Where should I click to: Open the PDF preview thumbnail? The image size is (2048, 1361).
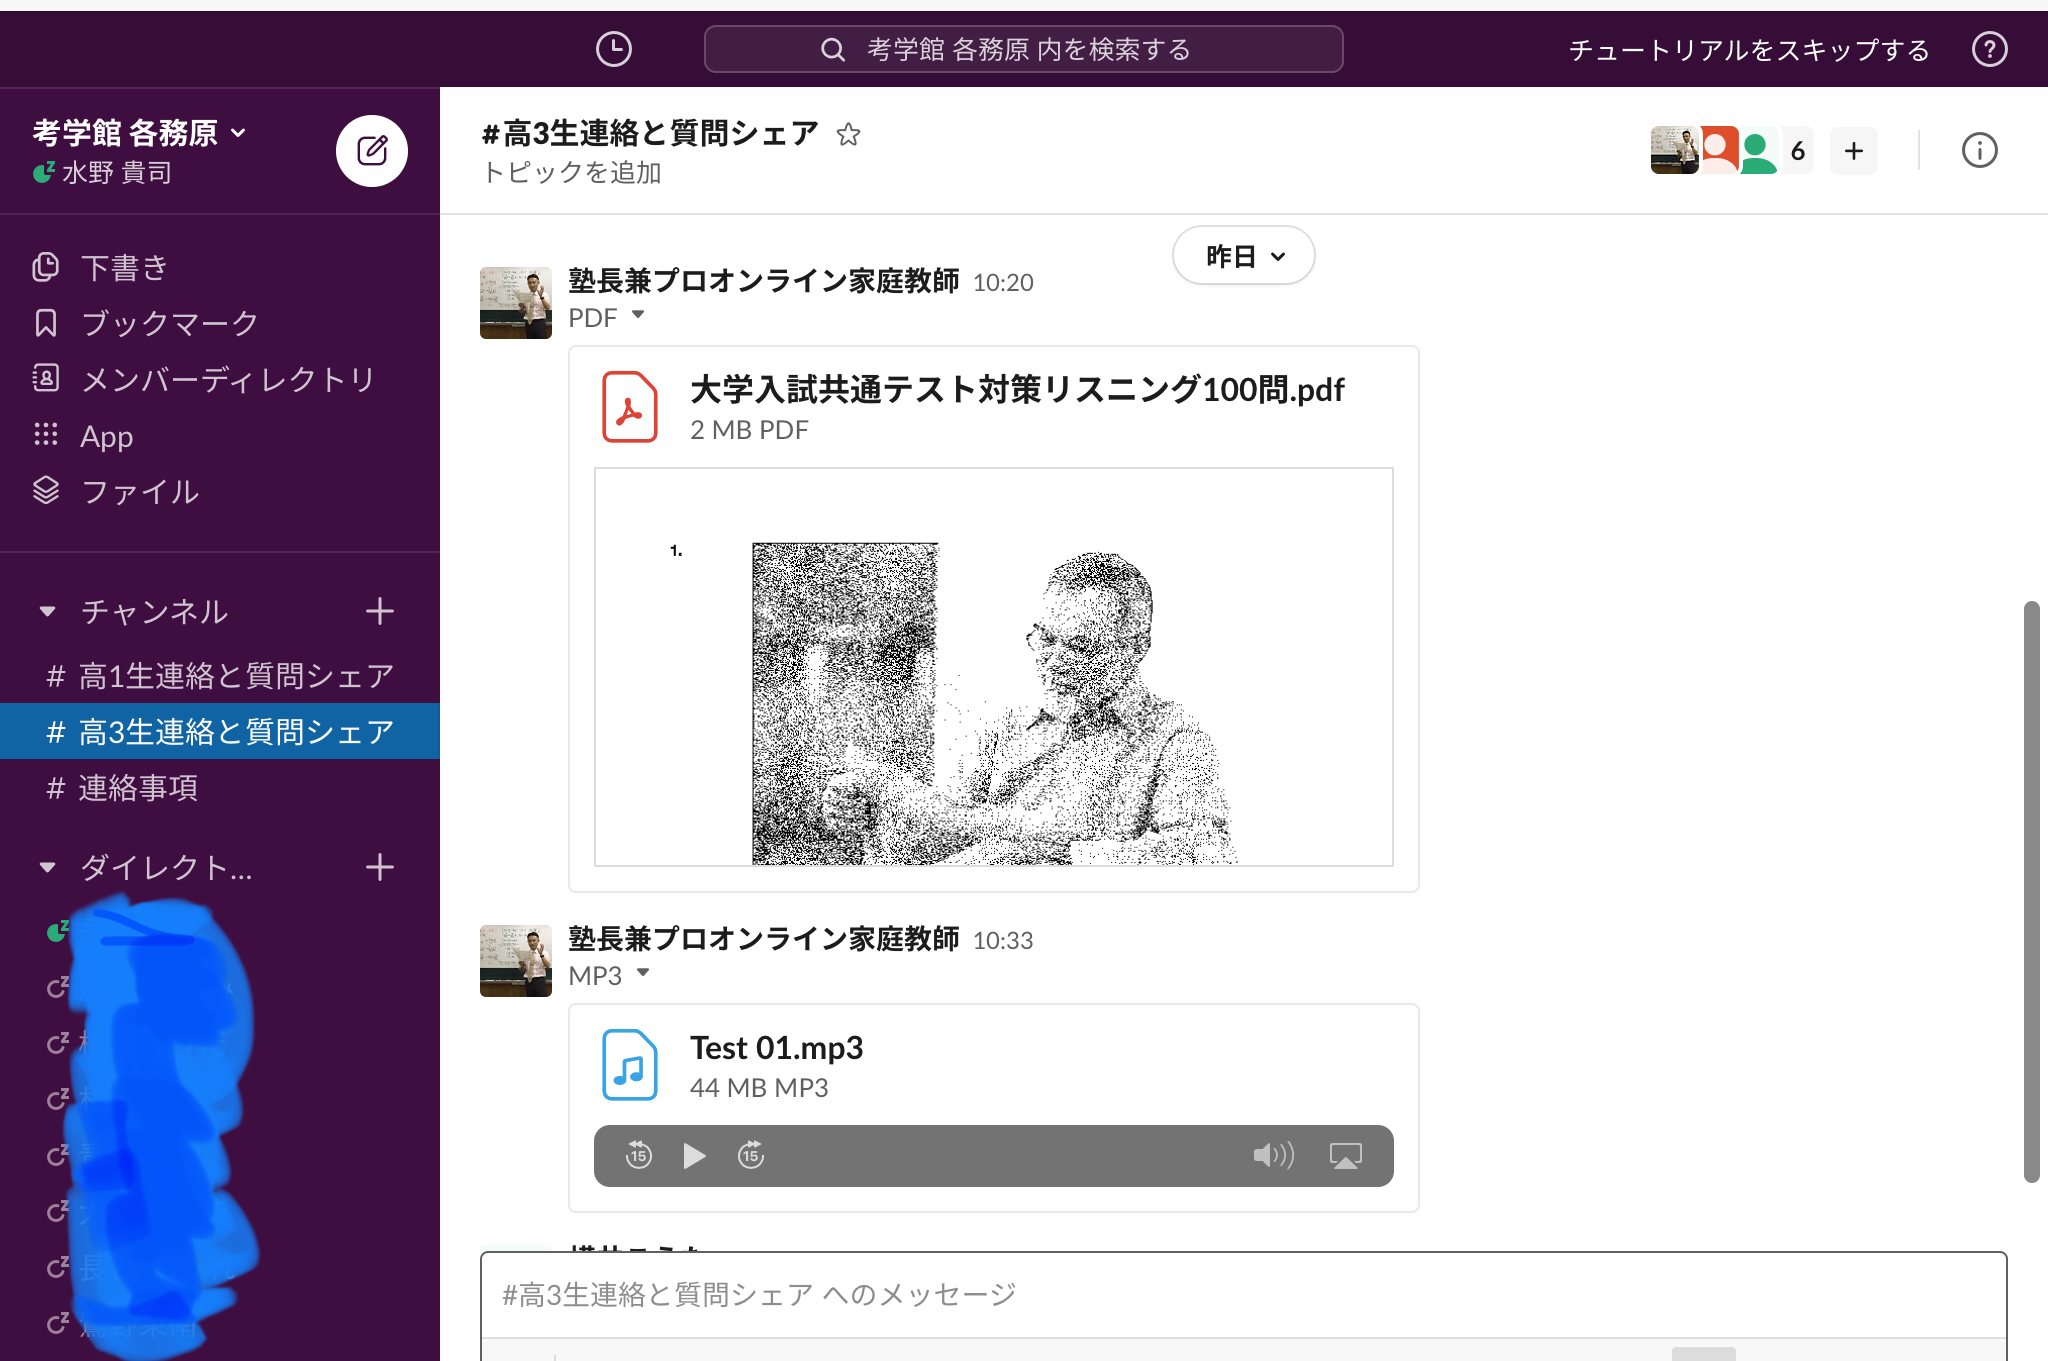point(994,667)
